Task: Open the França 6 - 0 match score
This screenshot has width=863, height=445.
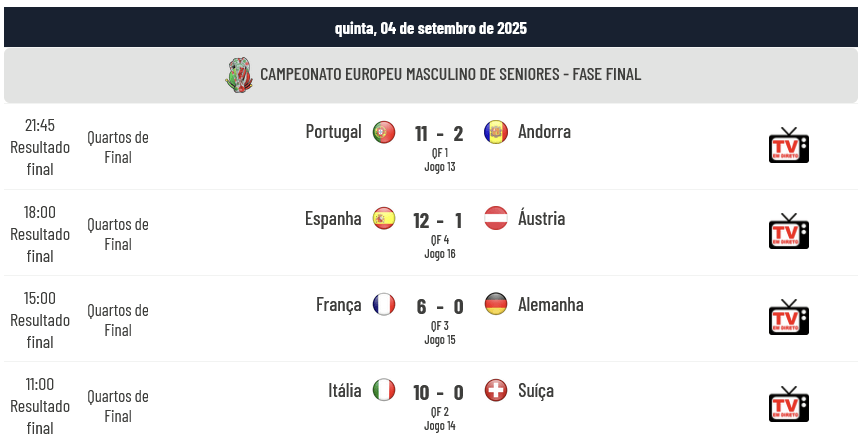Action: click(440, 306)
